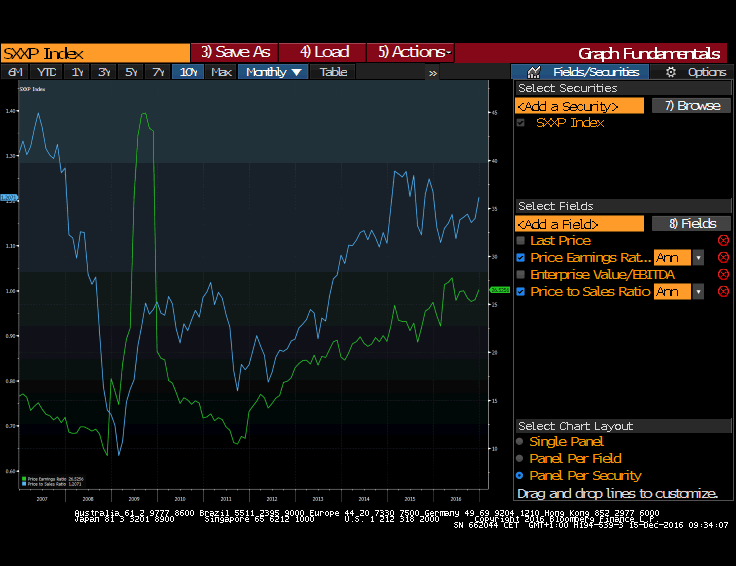Click the Browse securities button
The image size is (736, 566).
coord(692,106)
